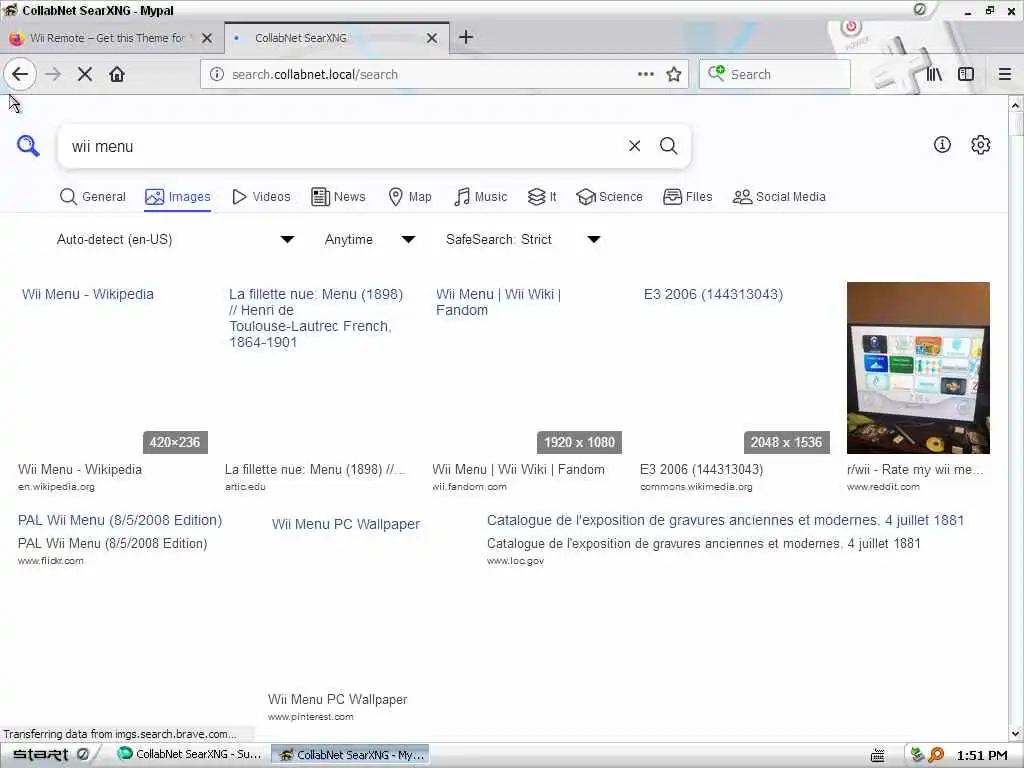This screenshot has width=1024, height=768.
Task: Submit search with the magnifier button
Action: tap(668, 146)
